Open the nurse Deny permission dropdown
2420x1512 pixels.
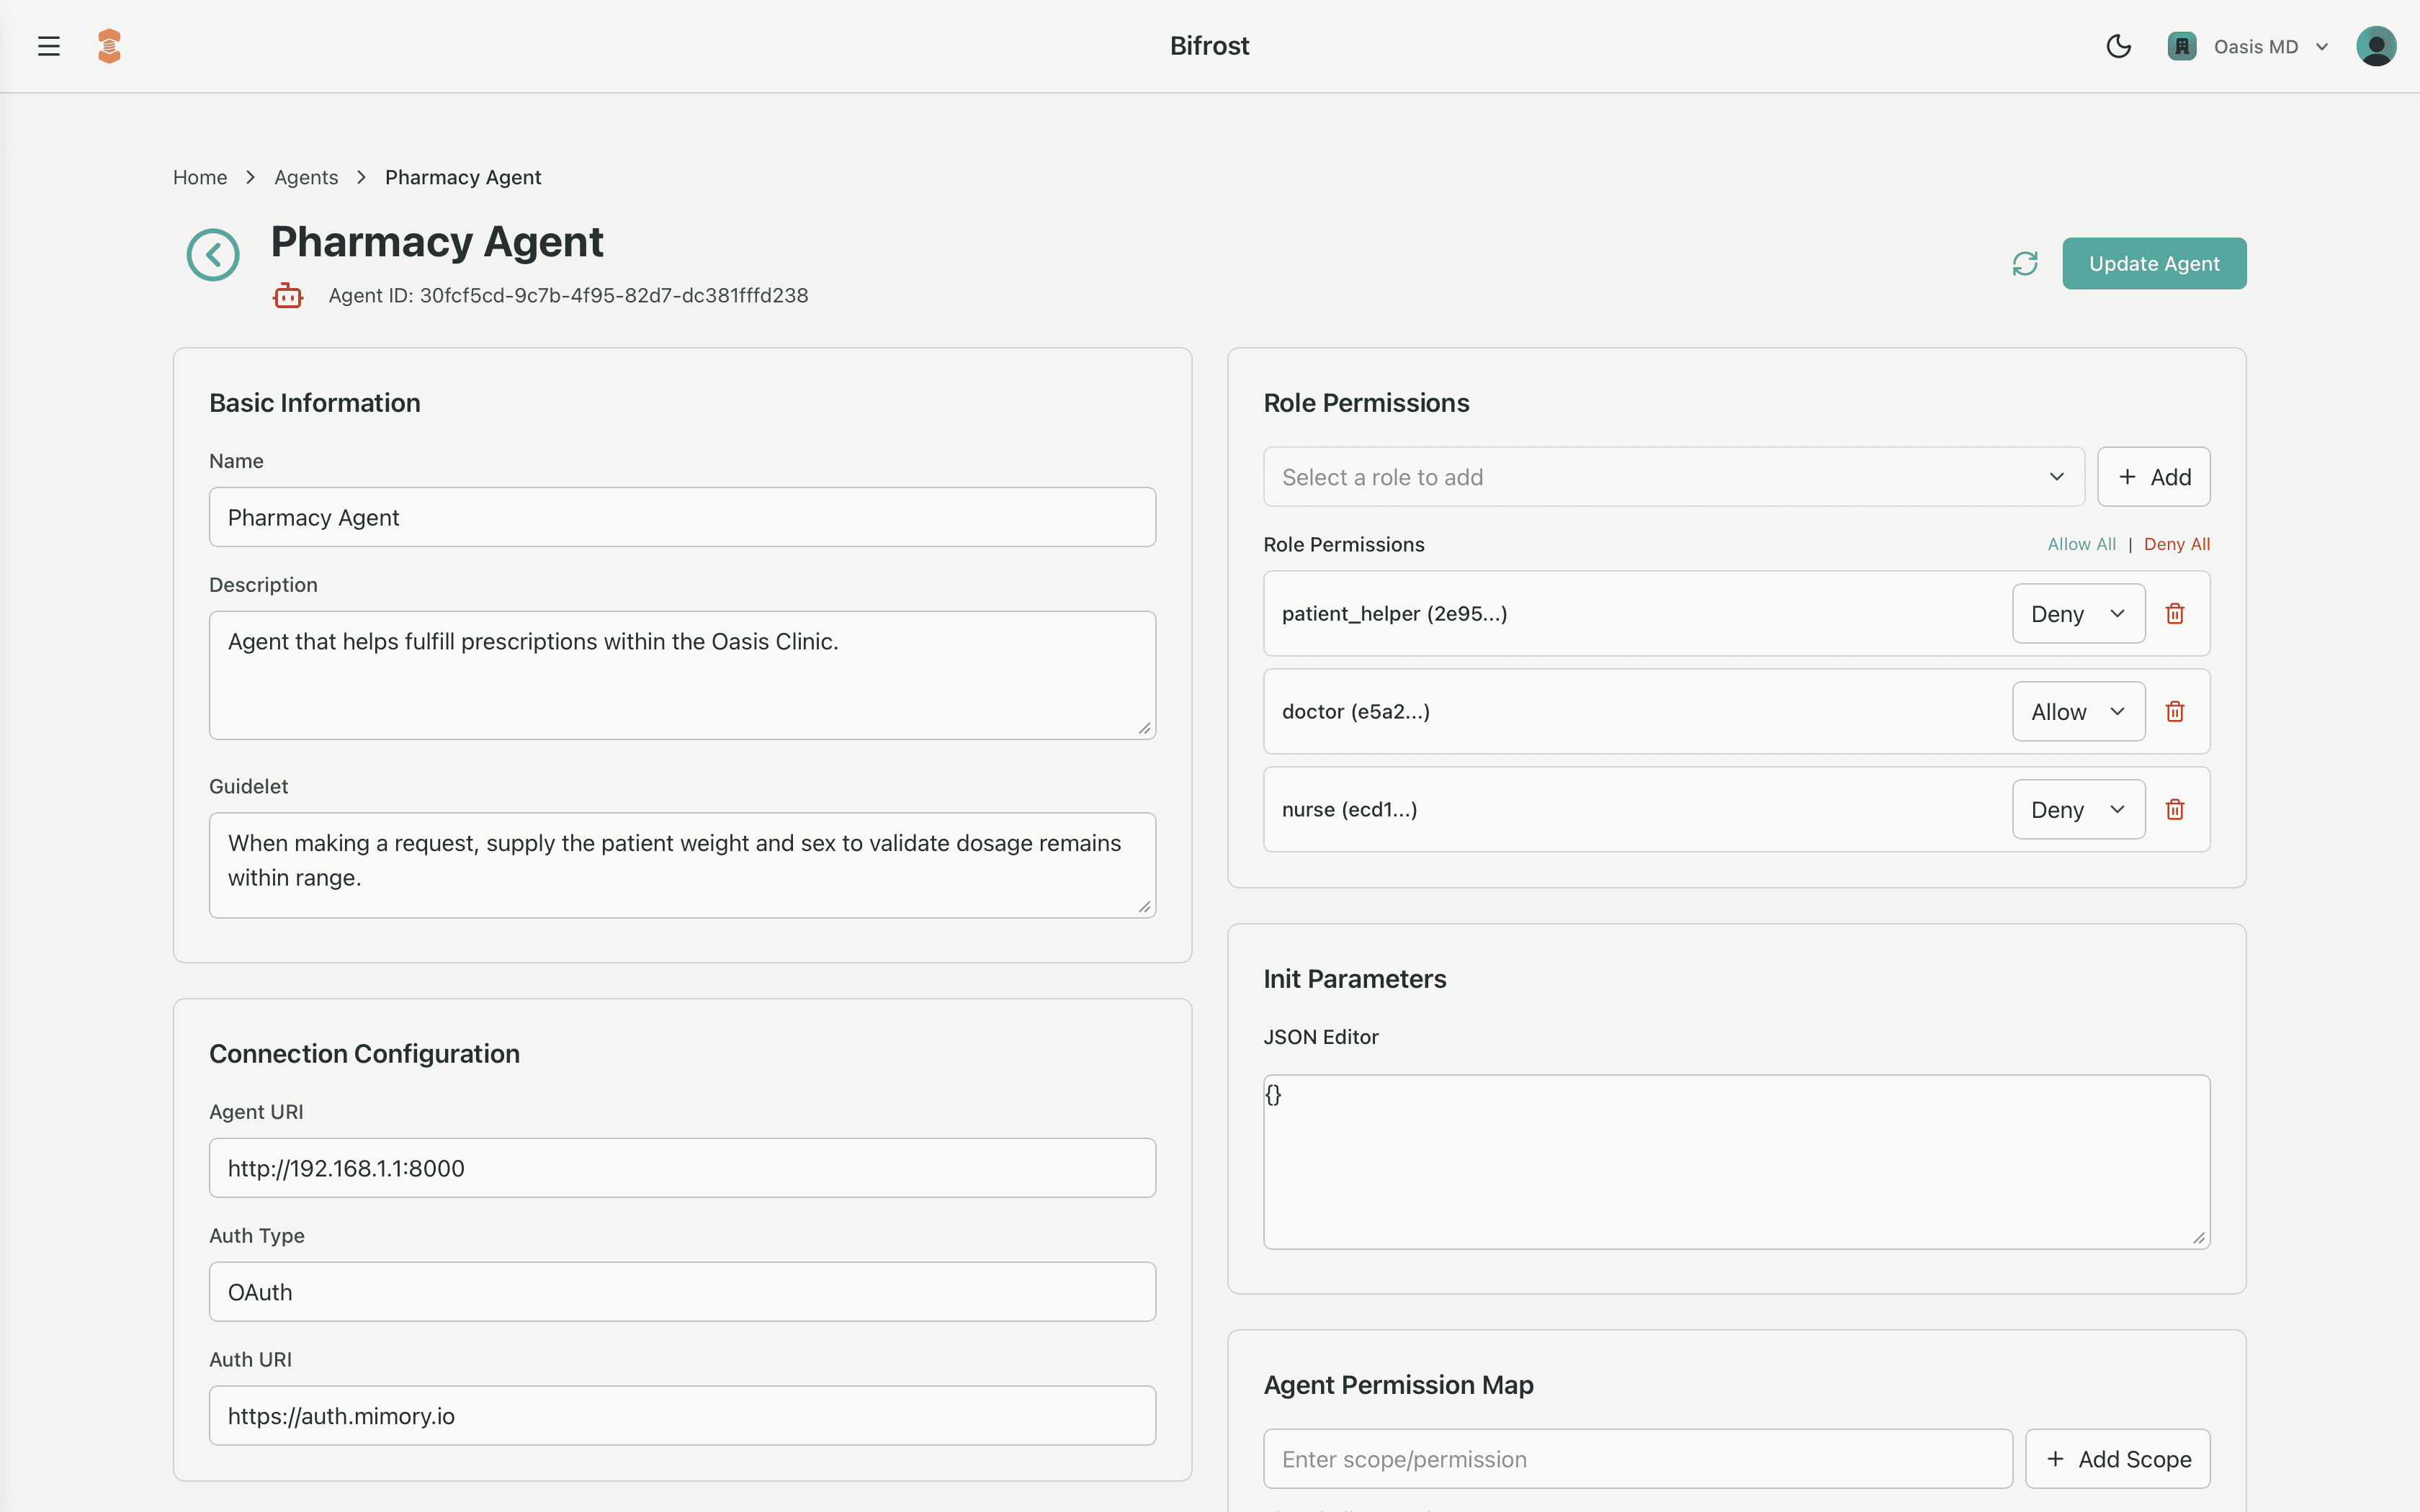coord(2077,809)
